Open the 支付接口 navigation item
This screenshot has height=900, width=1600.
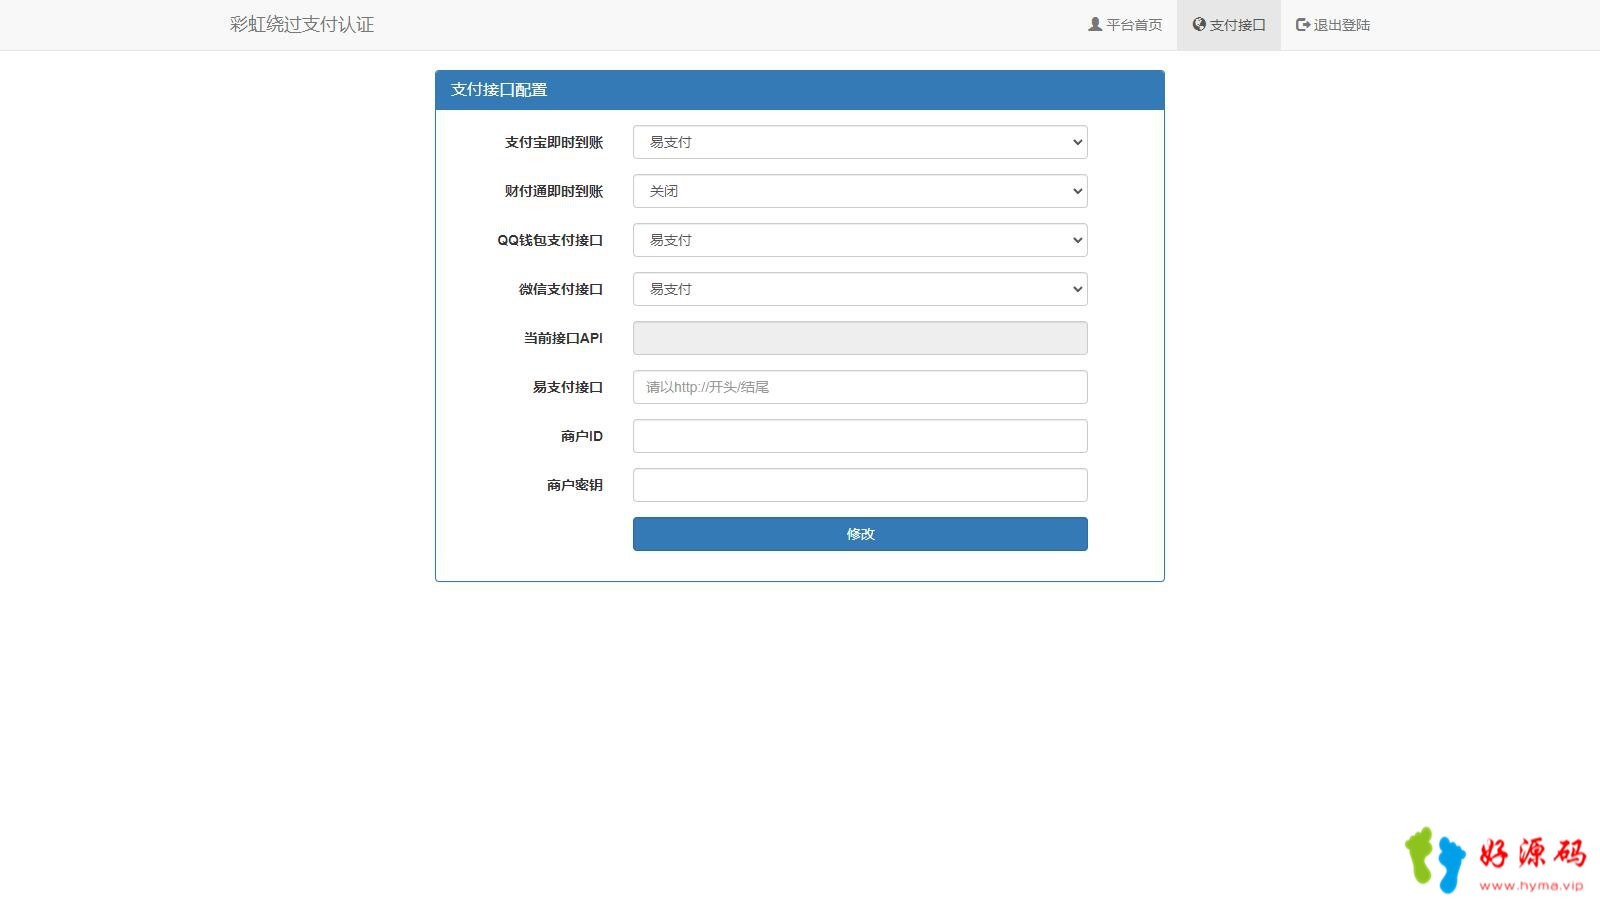1229,25
